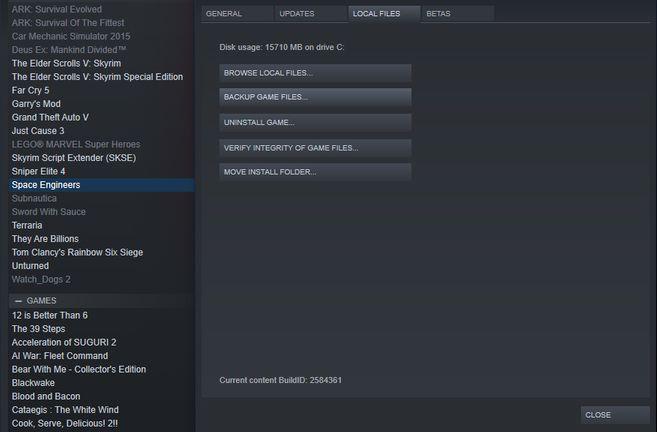
Task: Select Space Engineers in library
Action: (101, 185)
